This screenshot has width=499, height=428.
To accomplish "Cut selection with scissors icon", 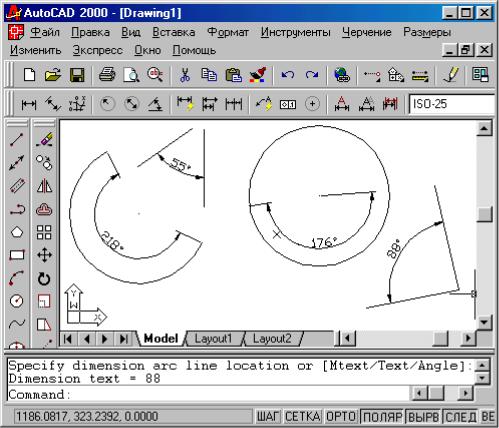I will tap(184, 75).
